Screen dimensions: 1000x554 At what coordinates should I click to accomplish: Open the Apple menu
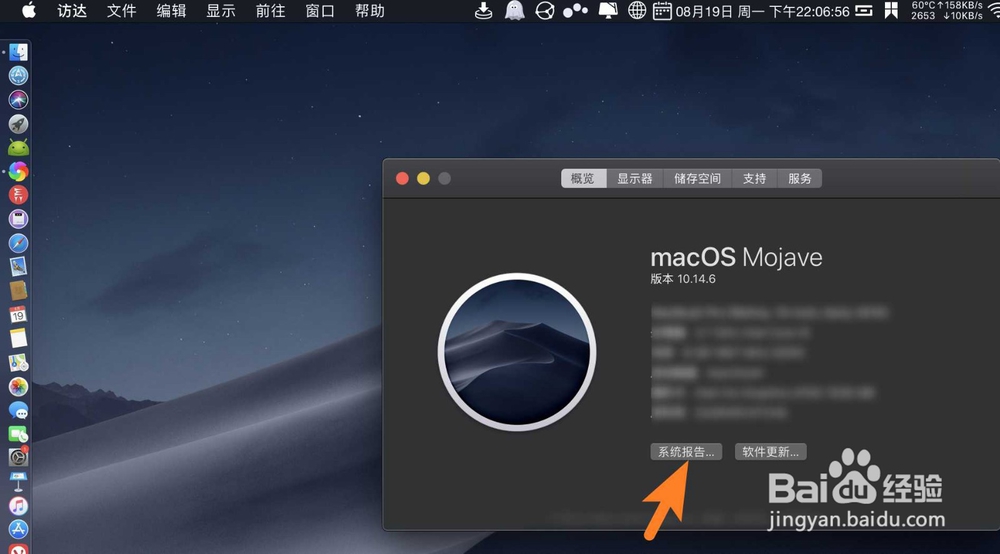[x=29, y=11]
